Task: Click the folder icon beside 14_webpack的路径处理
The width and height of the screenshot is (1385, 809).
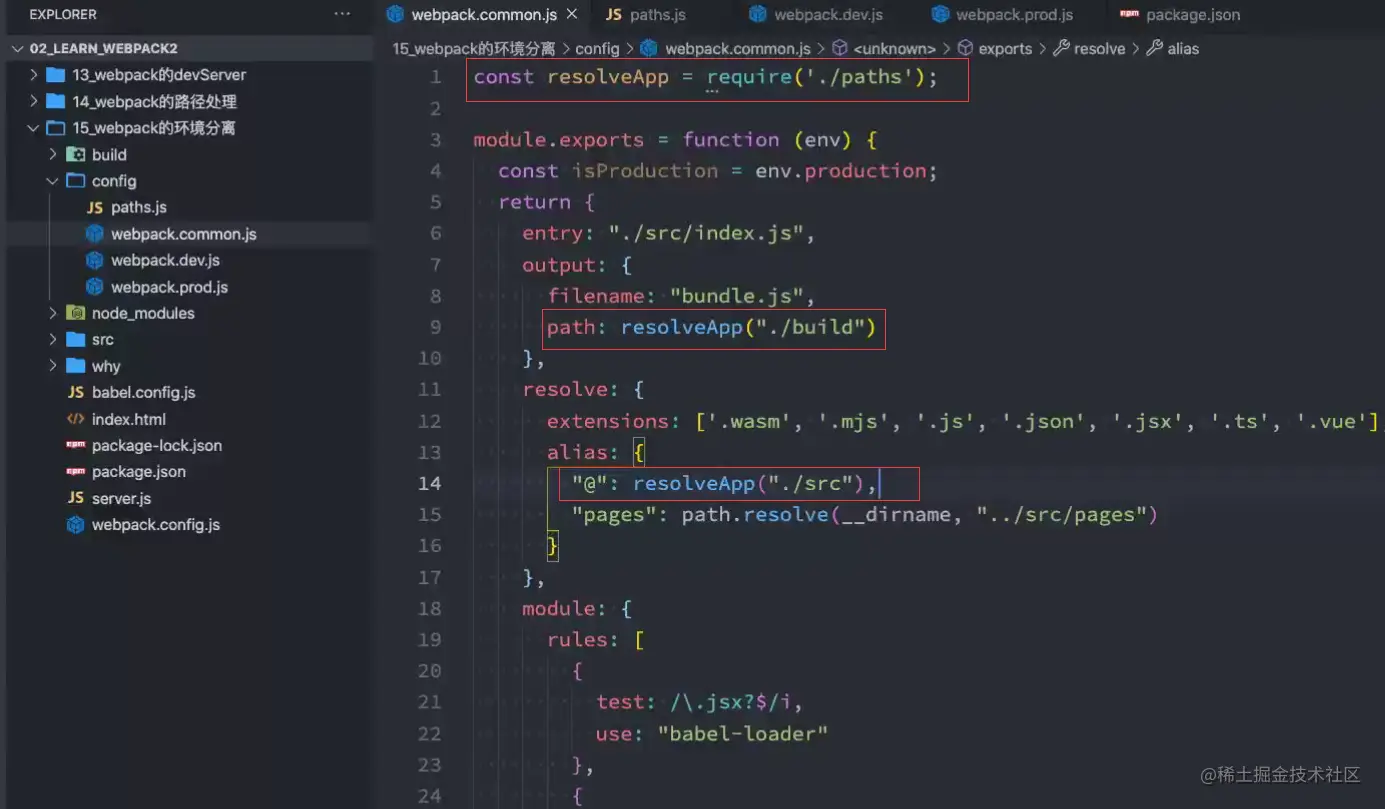Action: [x=55, y=101]
